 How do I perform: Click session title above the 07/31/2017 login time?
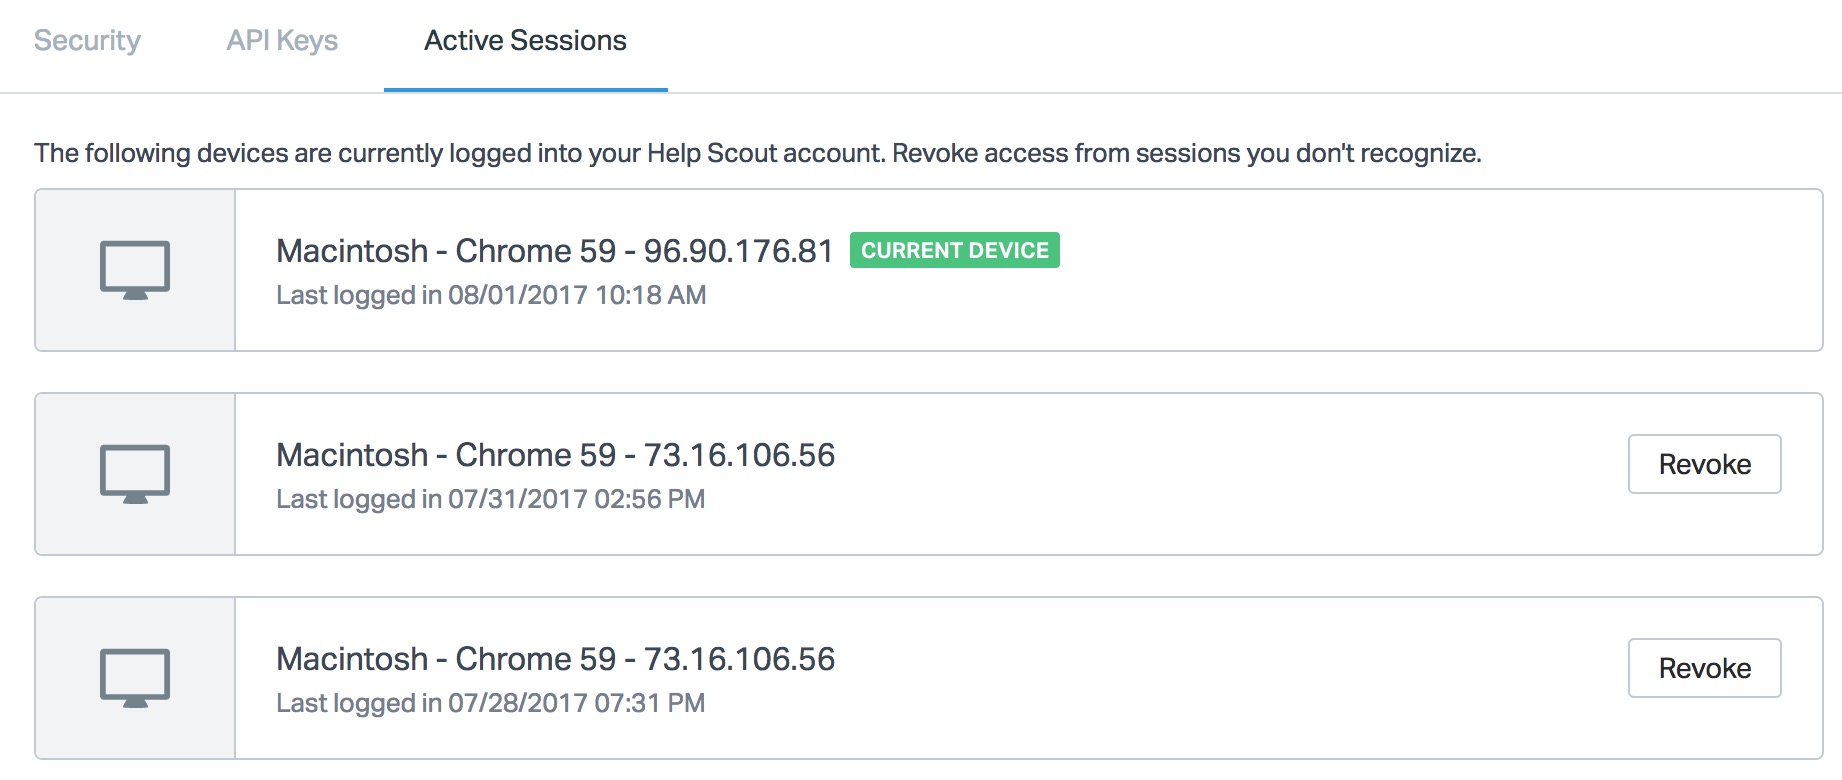(555, 455)
